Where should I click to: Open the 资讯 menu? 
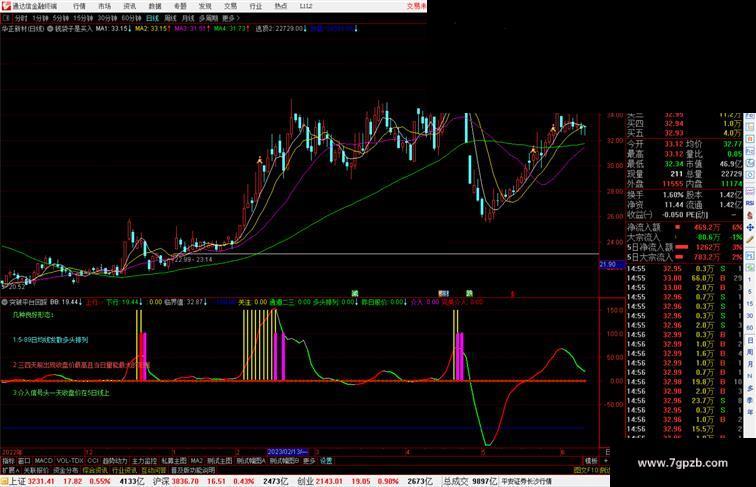(129, 6)
